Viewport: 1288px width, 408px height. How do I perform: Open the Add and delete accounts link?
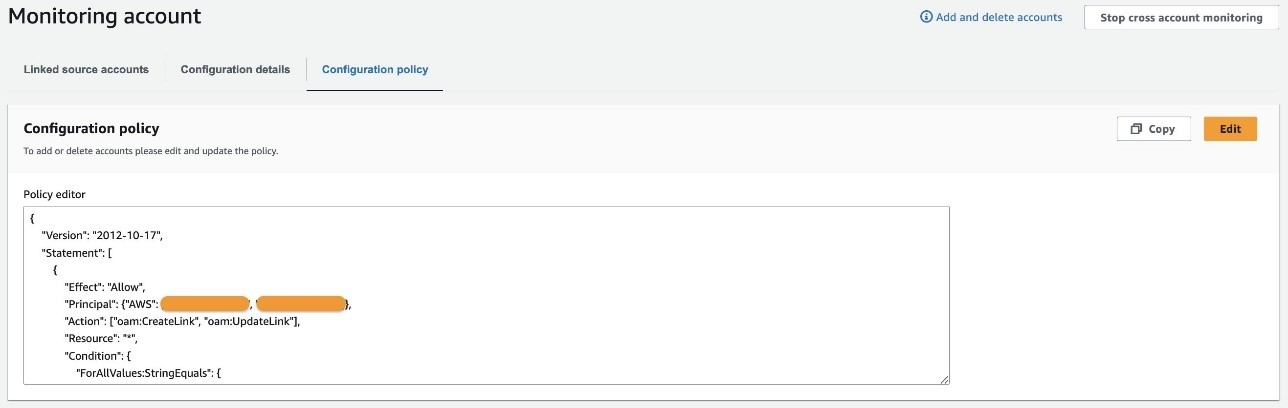click(x=998, y=17)
